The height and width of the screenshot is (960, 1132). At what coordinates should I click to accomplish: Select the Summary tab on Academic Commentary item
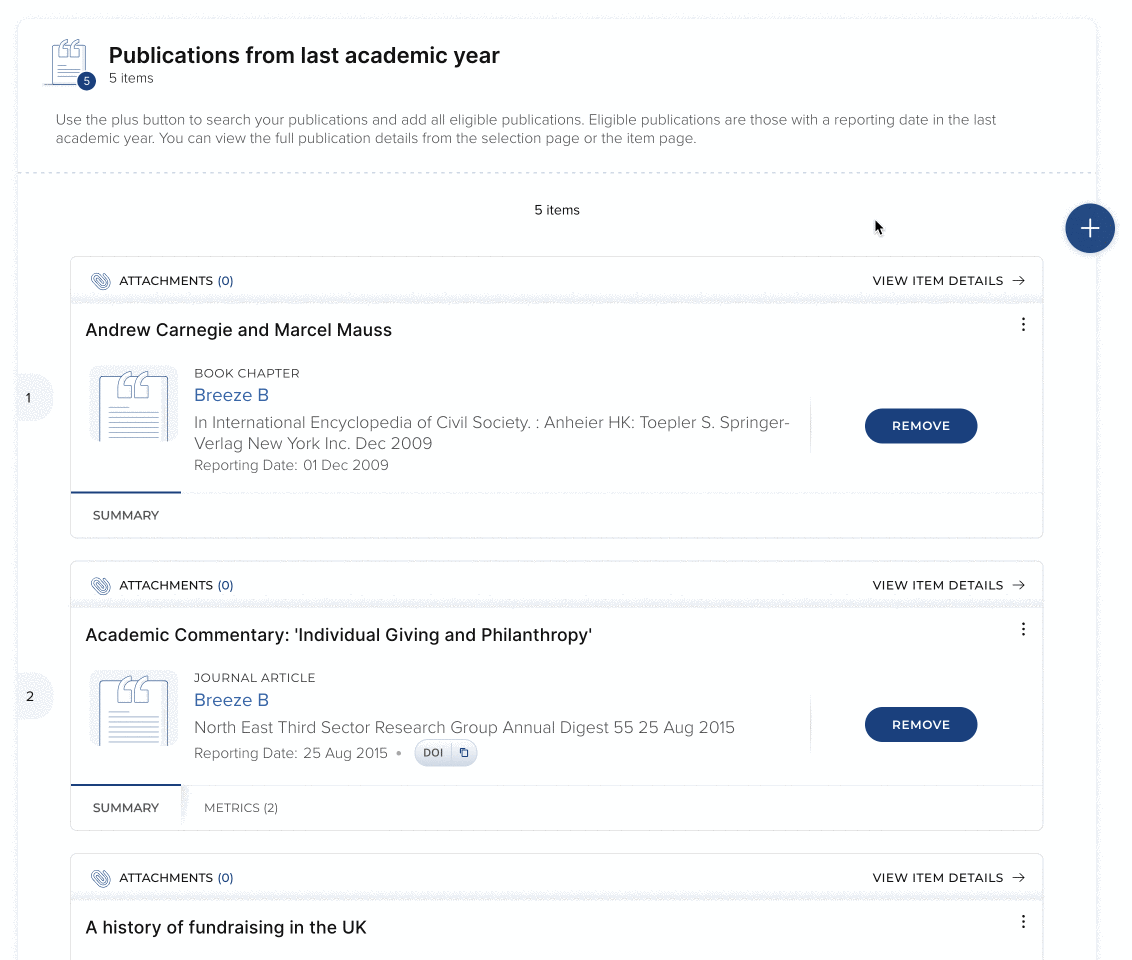pos(126,808)
